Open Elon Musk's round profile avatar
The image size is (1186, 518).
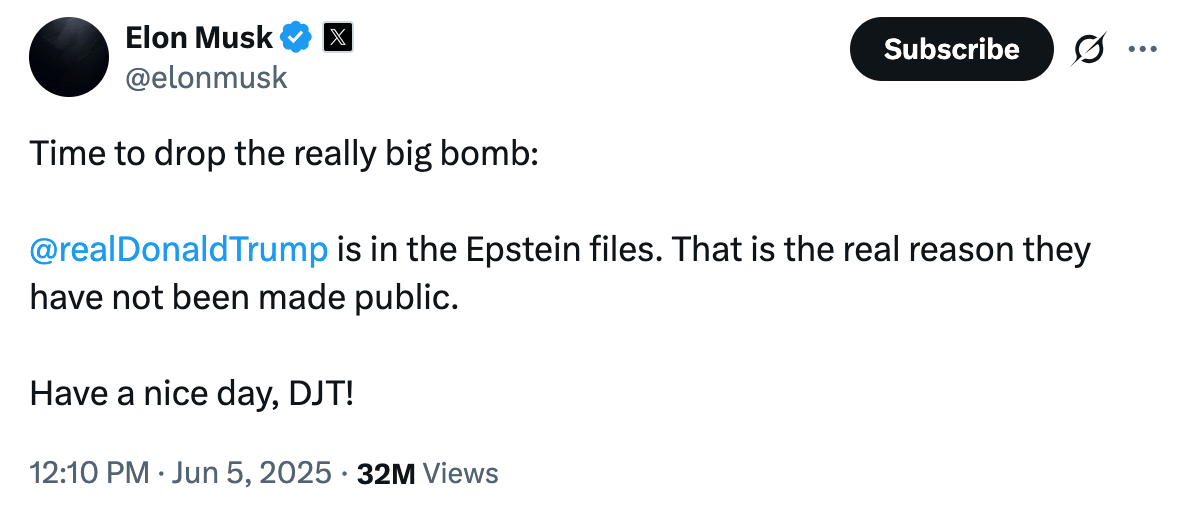pyautogui.click(x=69, y=57)
